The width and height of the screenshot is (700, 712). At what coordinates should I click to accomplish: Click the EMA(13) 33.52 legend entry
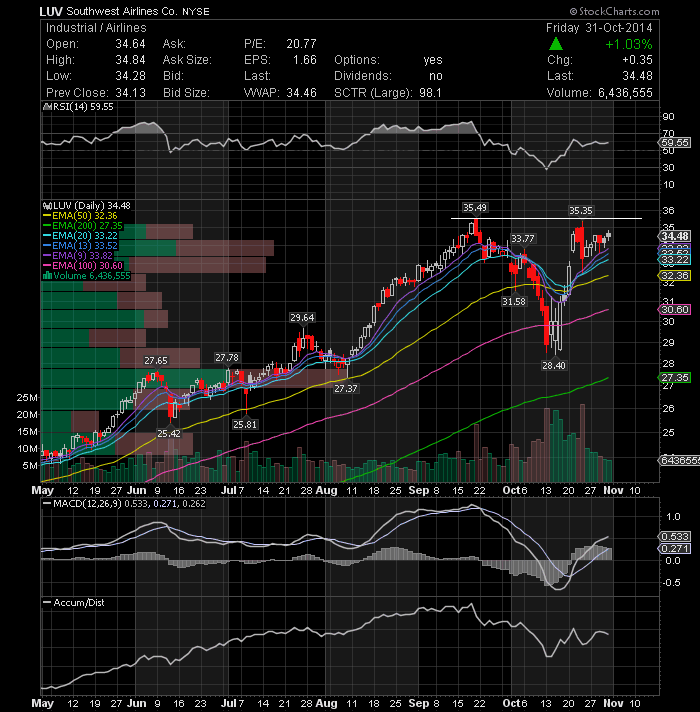coord(80,246)
